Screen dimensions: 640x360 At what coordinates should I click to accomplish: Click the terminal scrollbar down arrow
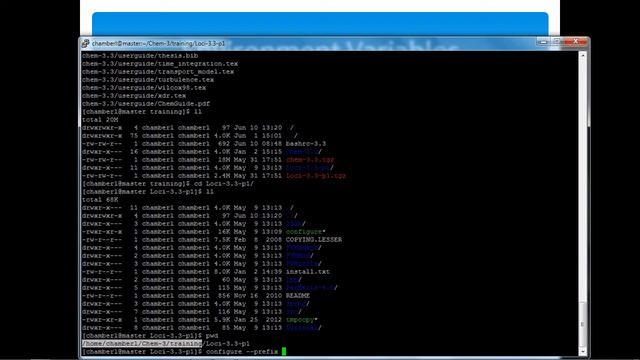(x=582, y=351)
